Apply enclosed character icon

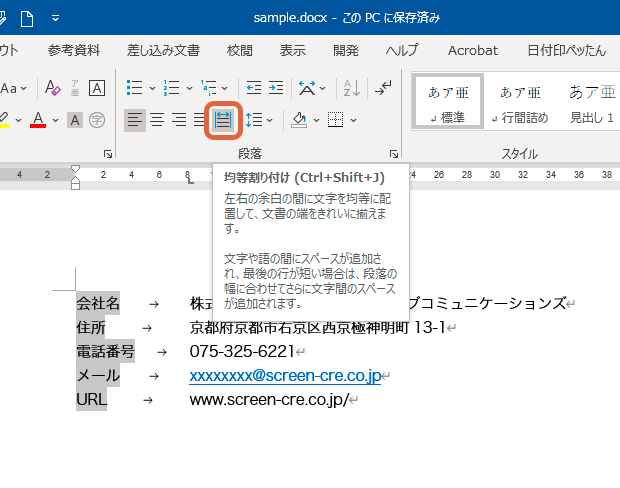point(97,120)
